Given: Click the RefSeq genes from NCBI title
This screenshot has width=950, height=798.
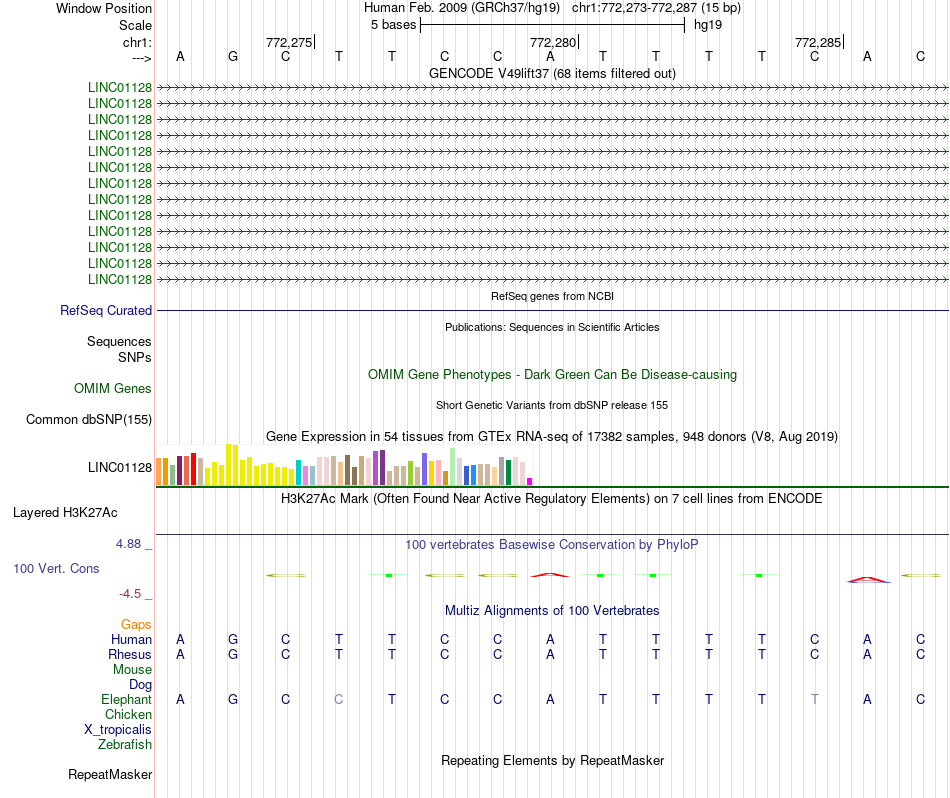Looking at the screenshot, I should point(553,296).
